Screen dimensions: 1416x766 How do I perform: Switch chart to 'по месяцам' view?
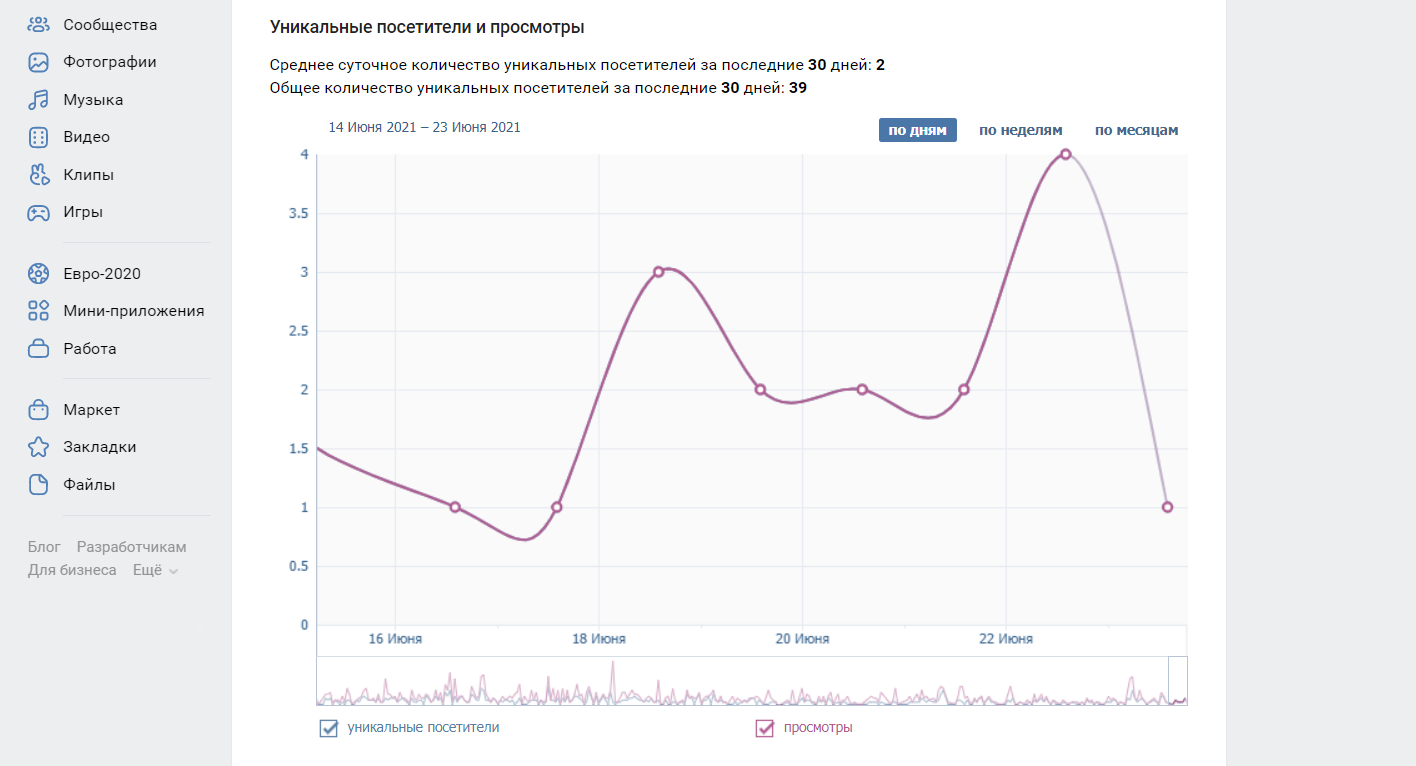1136,130
